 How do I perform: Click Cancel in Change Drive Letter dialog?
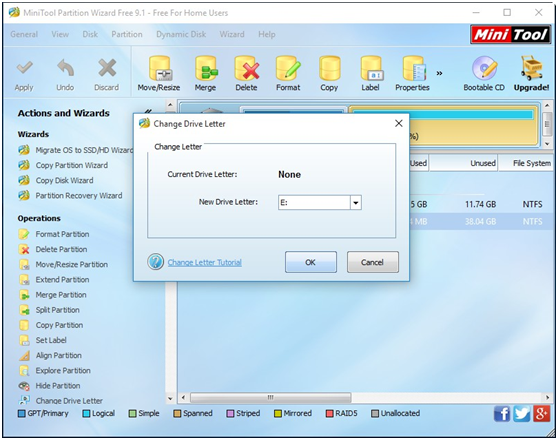pos(373,262)
